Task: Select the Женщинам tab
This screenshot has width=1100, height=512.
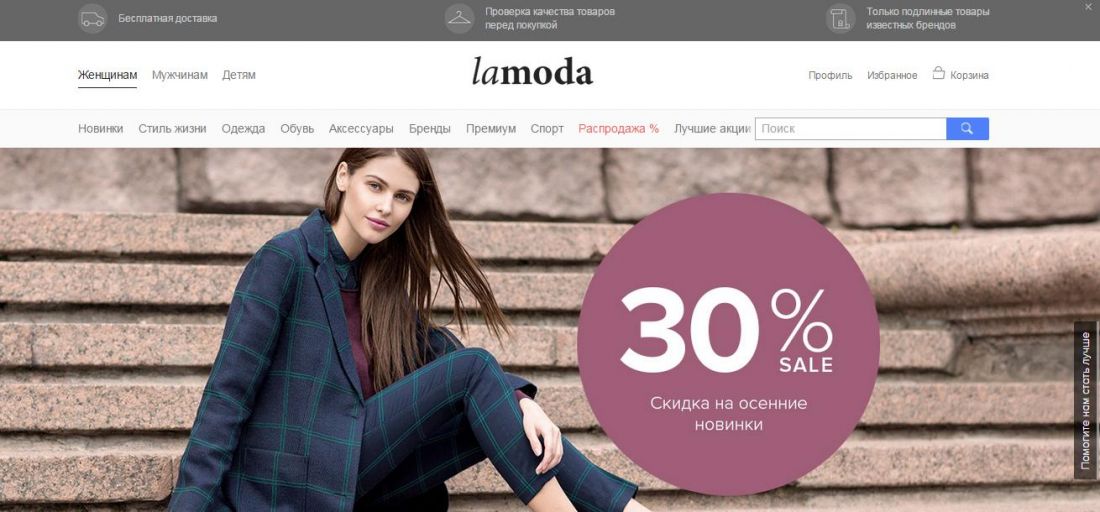Action: pos(107,75)
